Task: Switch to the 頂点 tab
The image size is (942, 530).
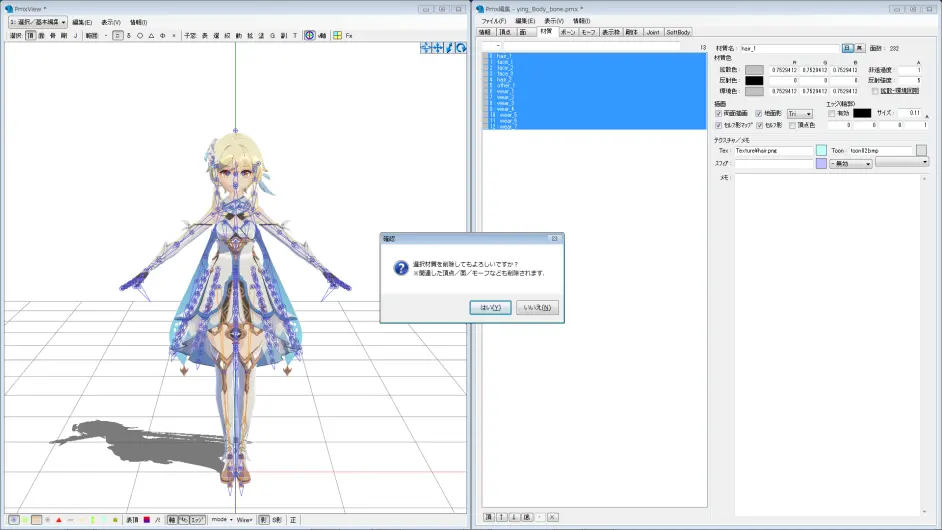Action: click(x=505, y=32)
